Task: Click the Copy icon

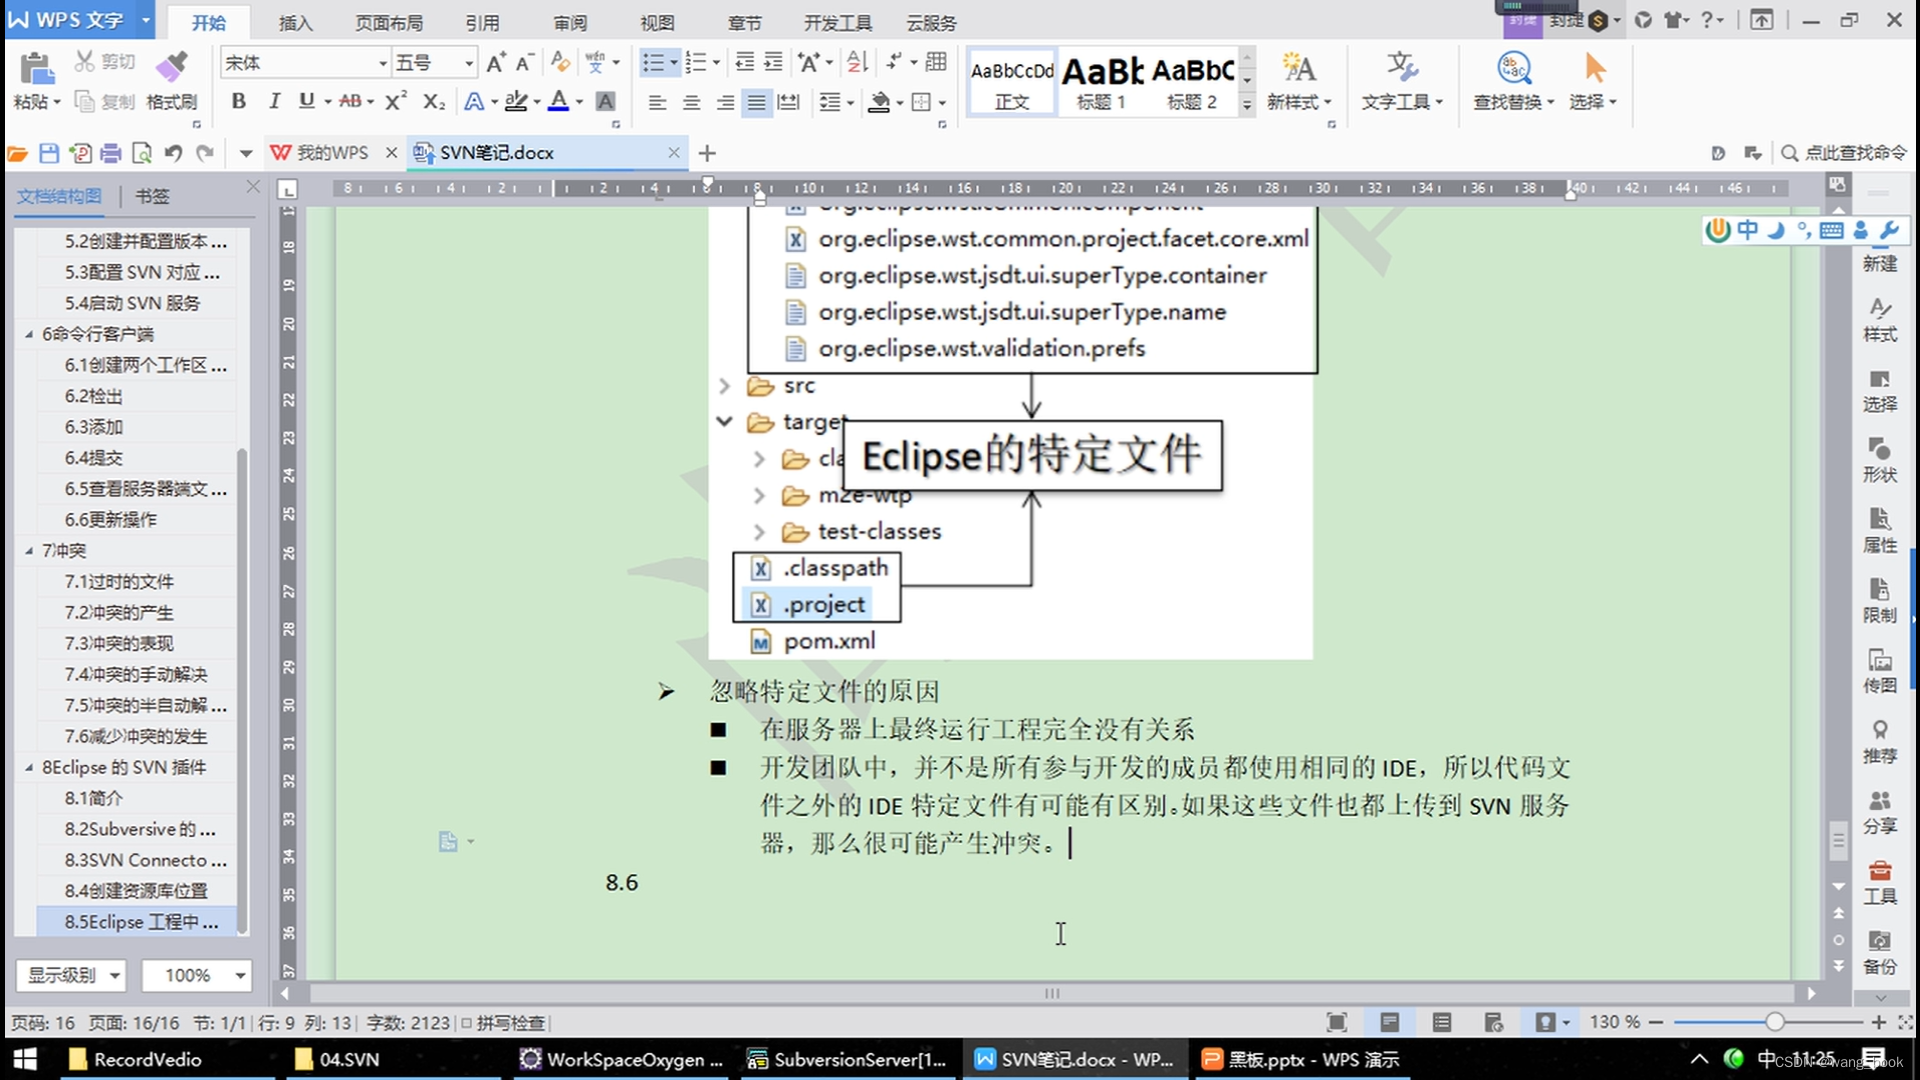Action: point(85,101)
